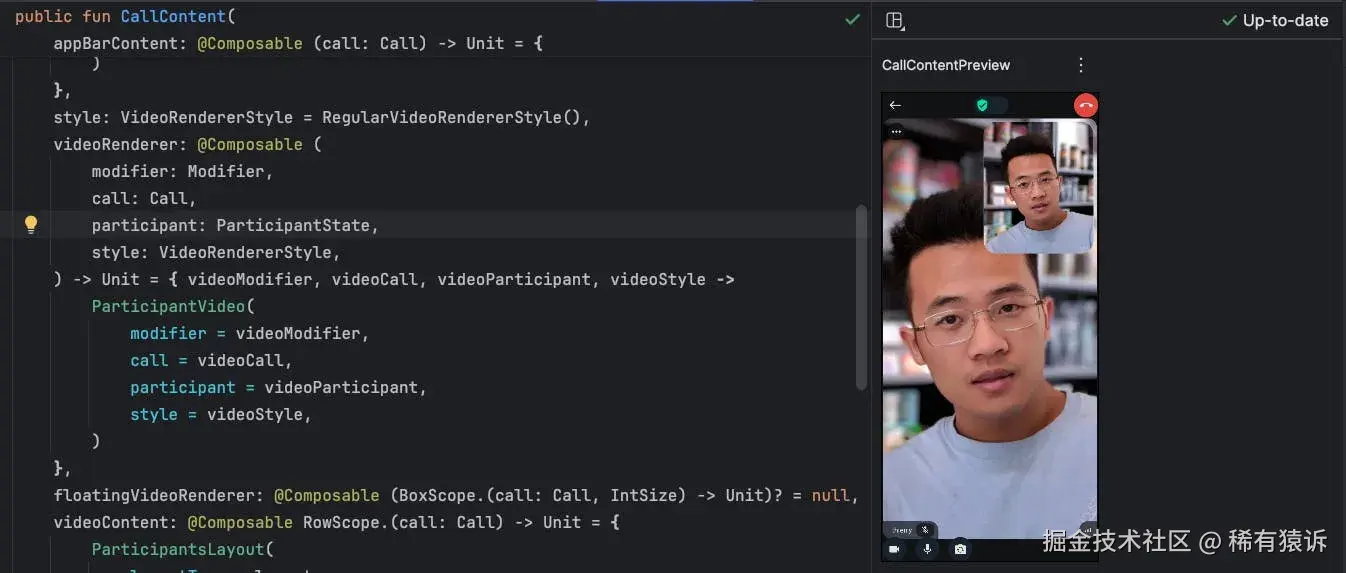Click RowScope in the videoContent line

click(341, 522)
